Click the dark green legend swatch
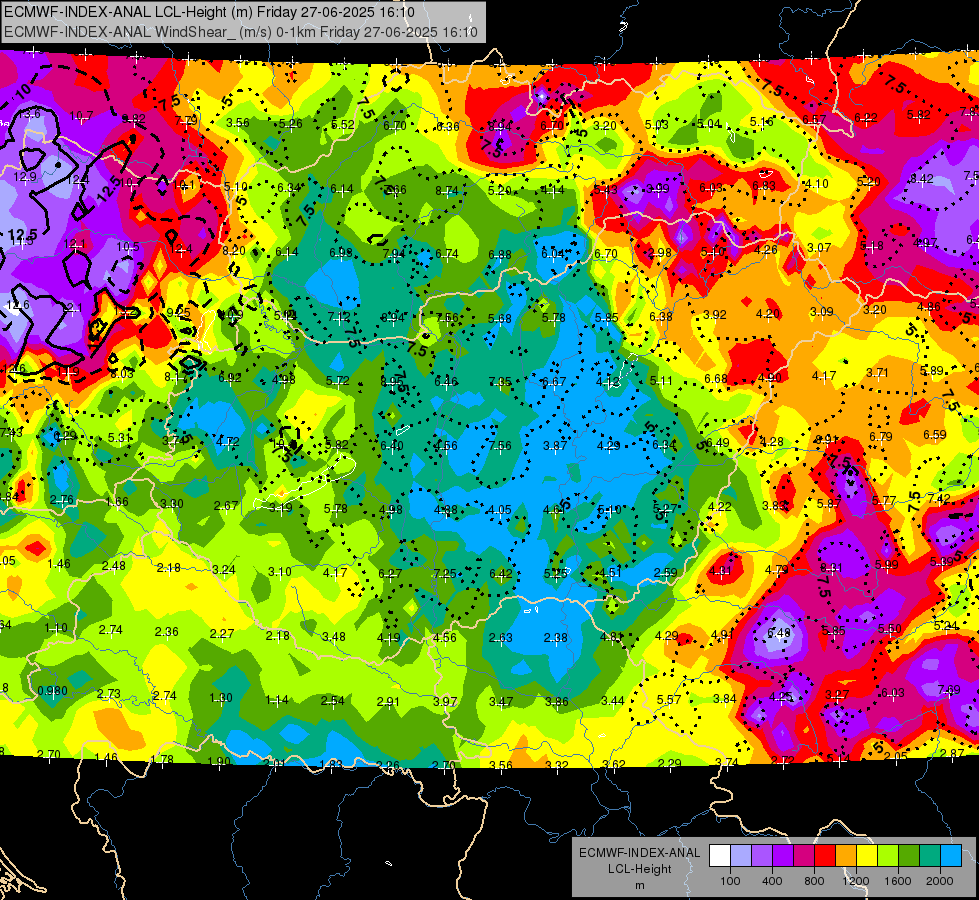Screen dimensions: 979x900 coord(908,856)
